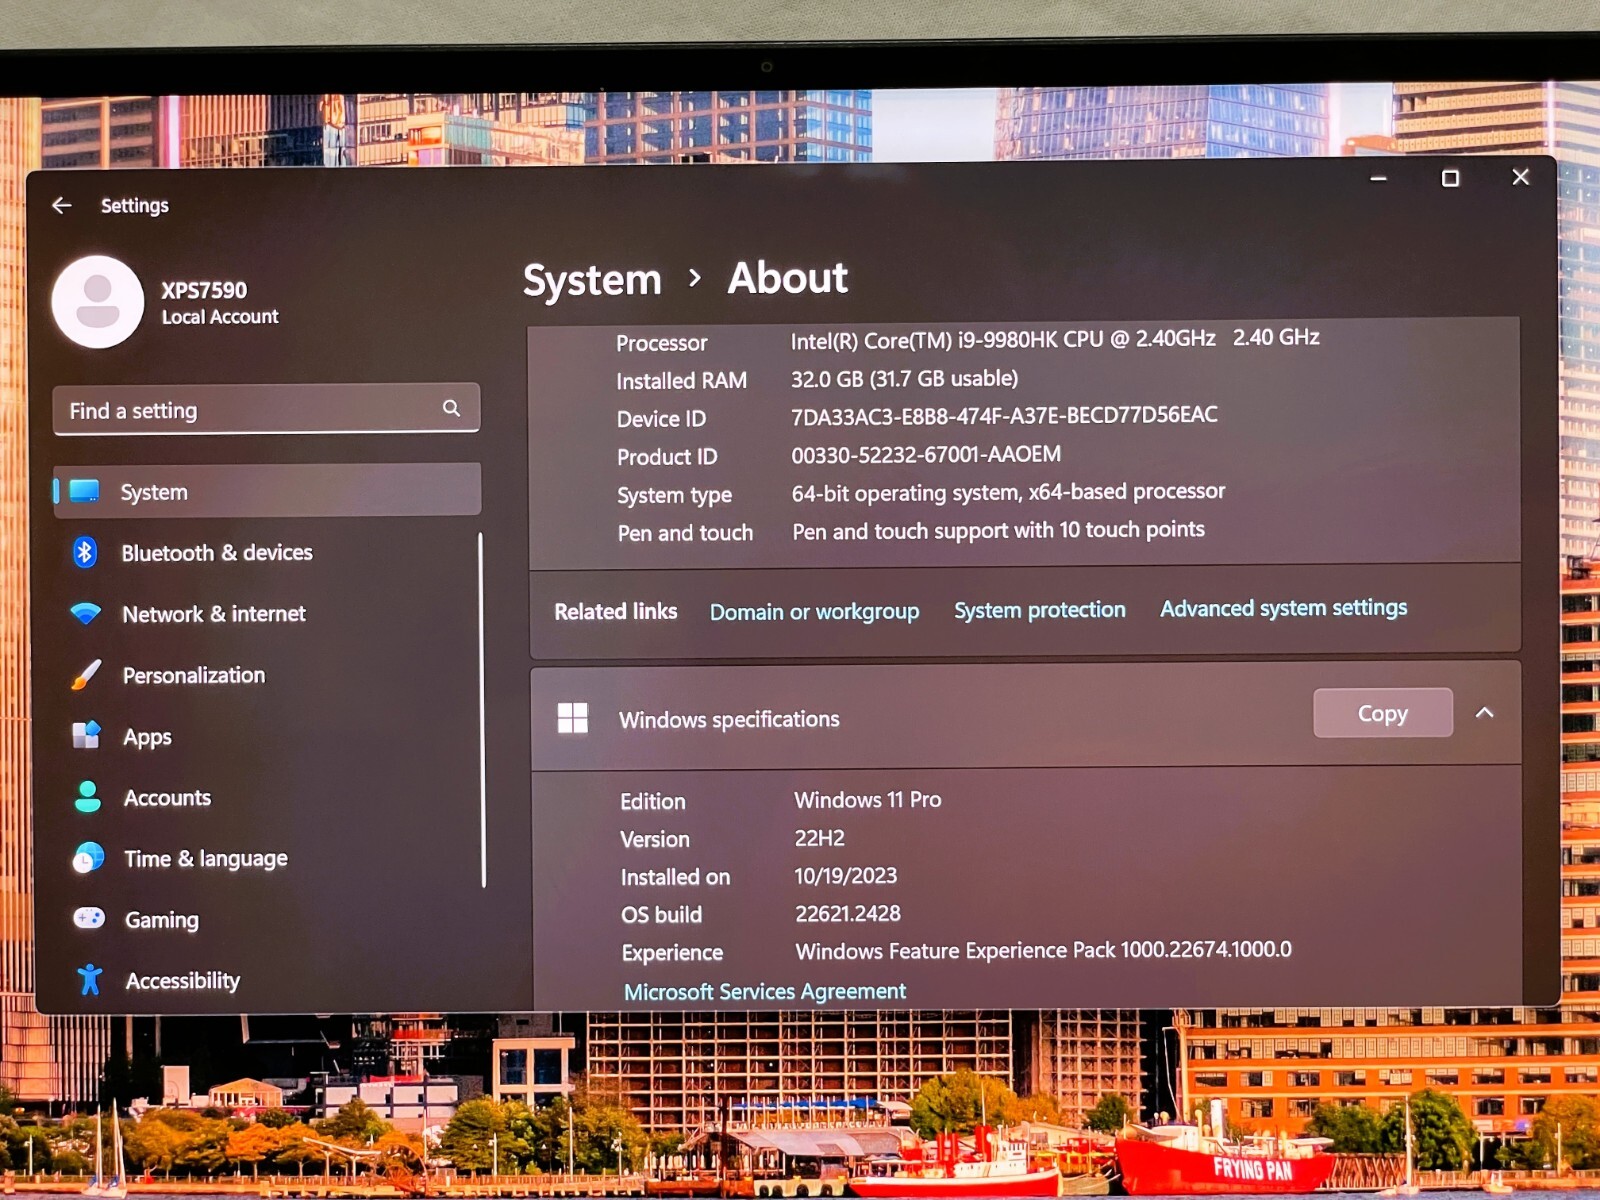Click the OS build value 22621.2428

(848, 913)
